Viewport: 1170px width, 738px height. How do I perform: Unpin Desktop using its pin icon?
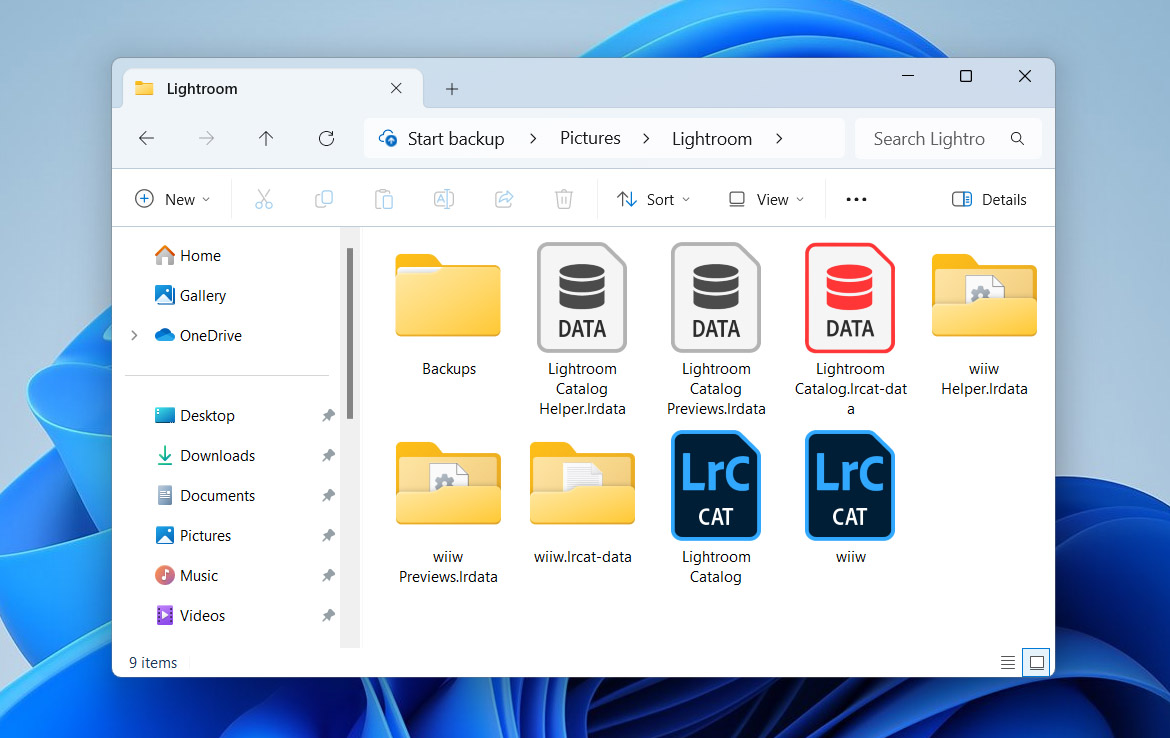(x=328, y=416)
